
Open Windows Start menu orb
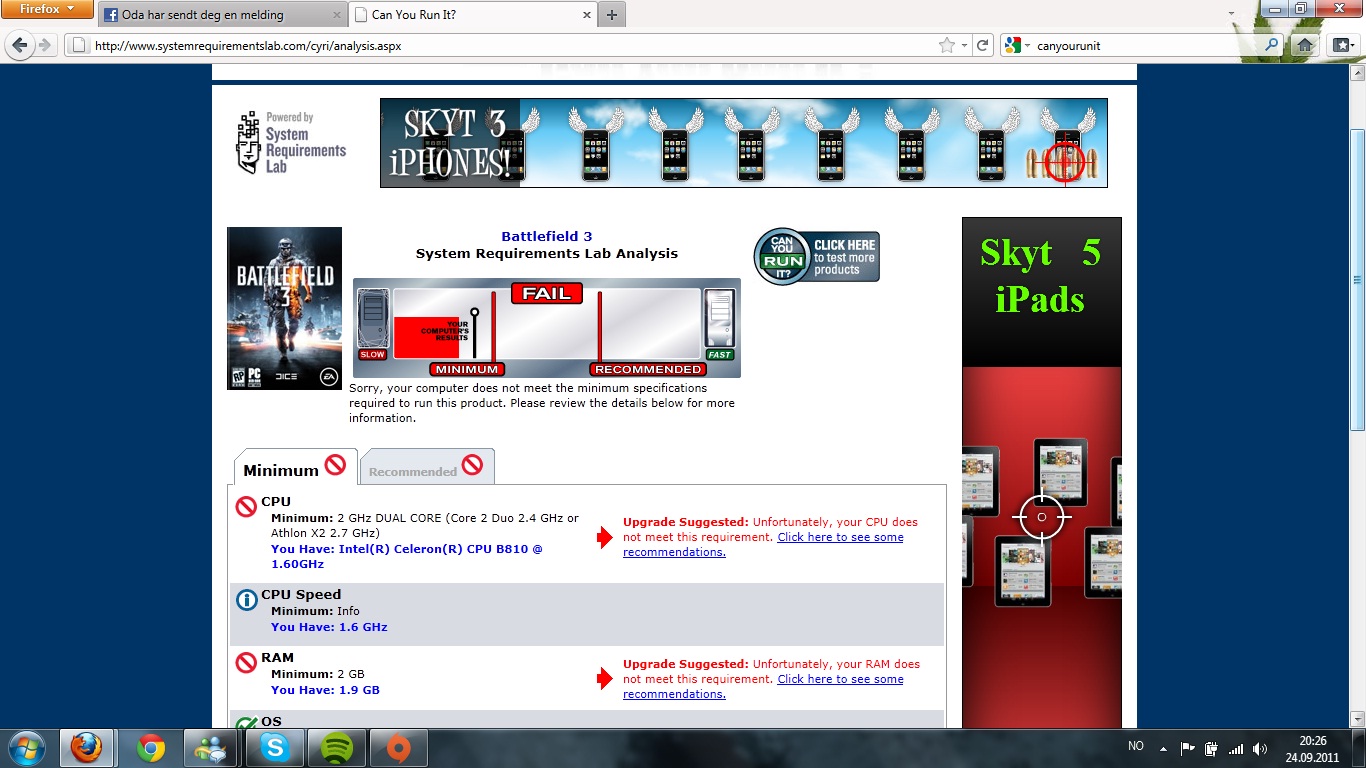[26, 748]
